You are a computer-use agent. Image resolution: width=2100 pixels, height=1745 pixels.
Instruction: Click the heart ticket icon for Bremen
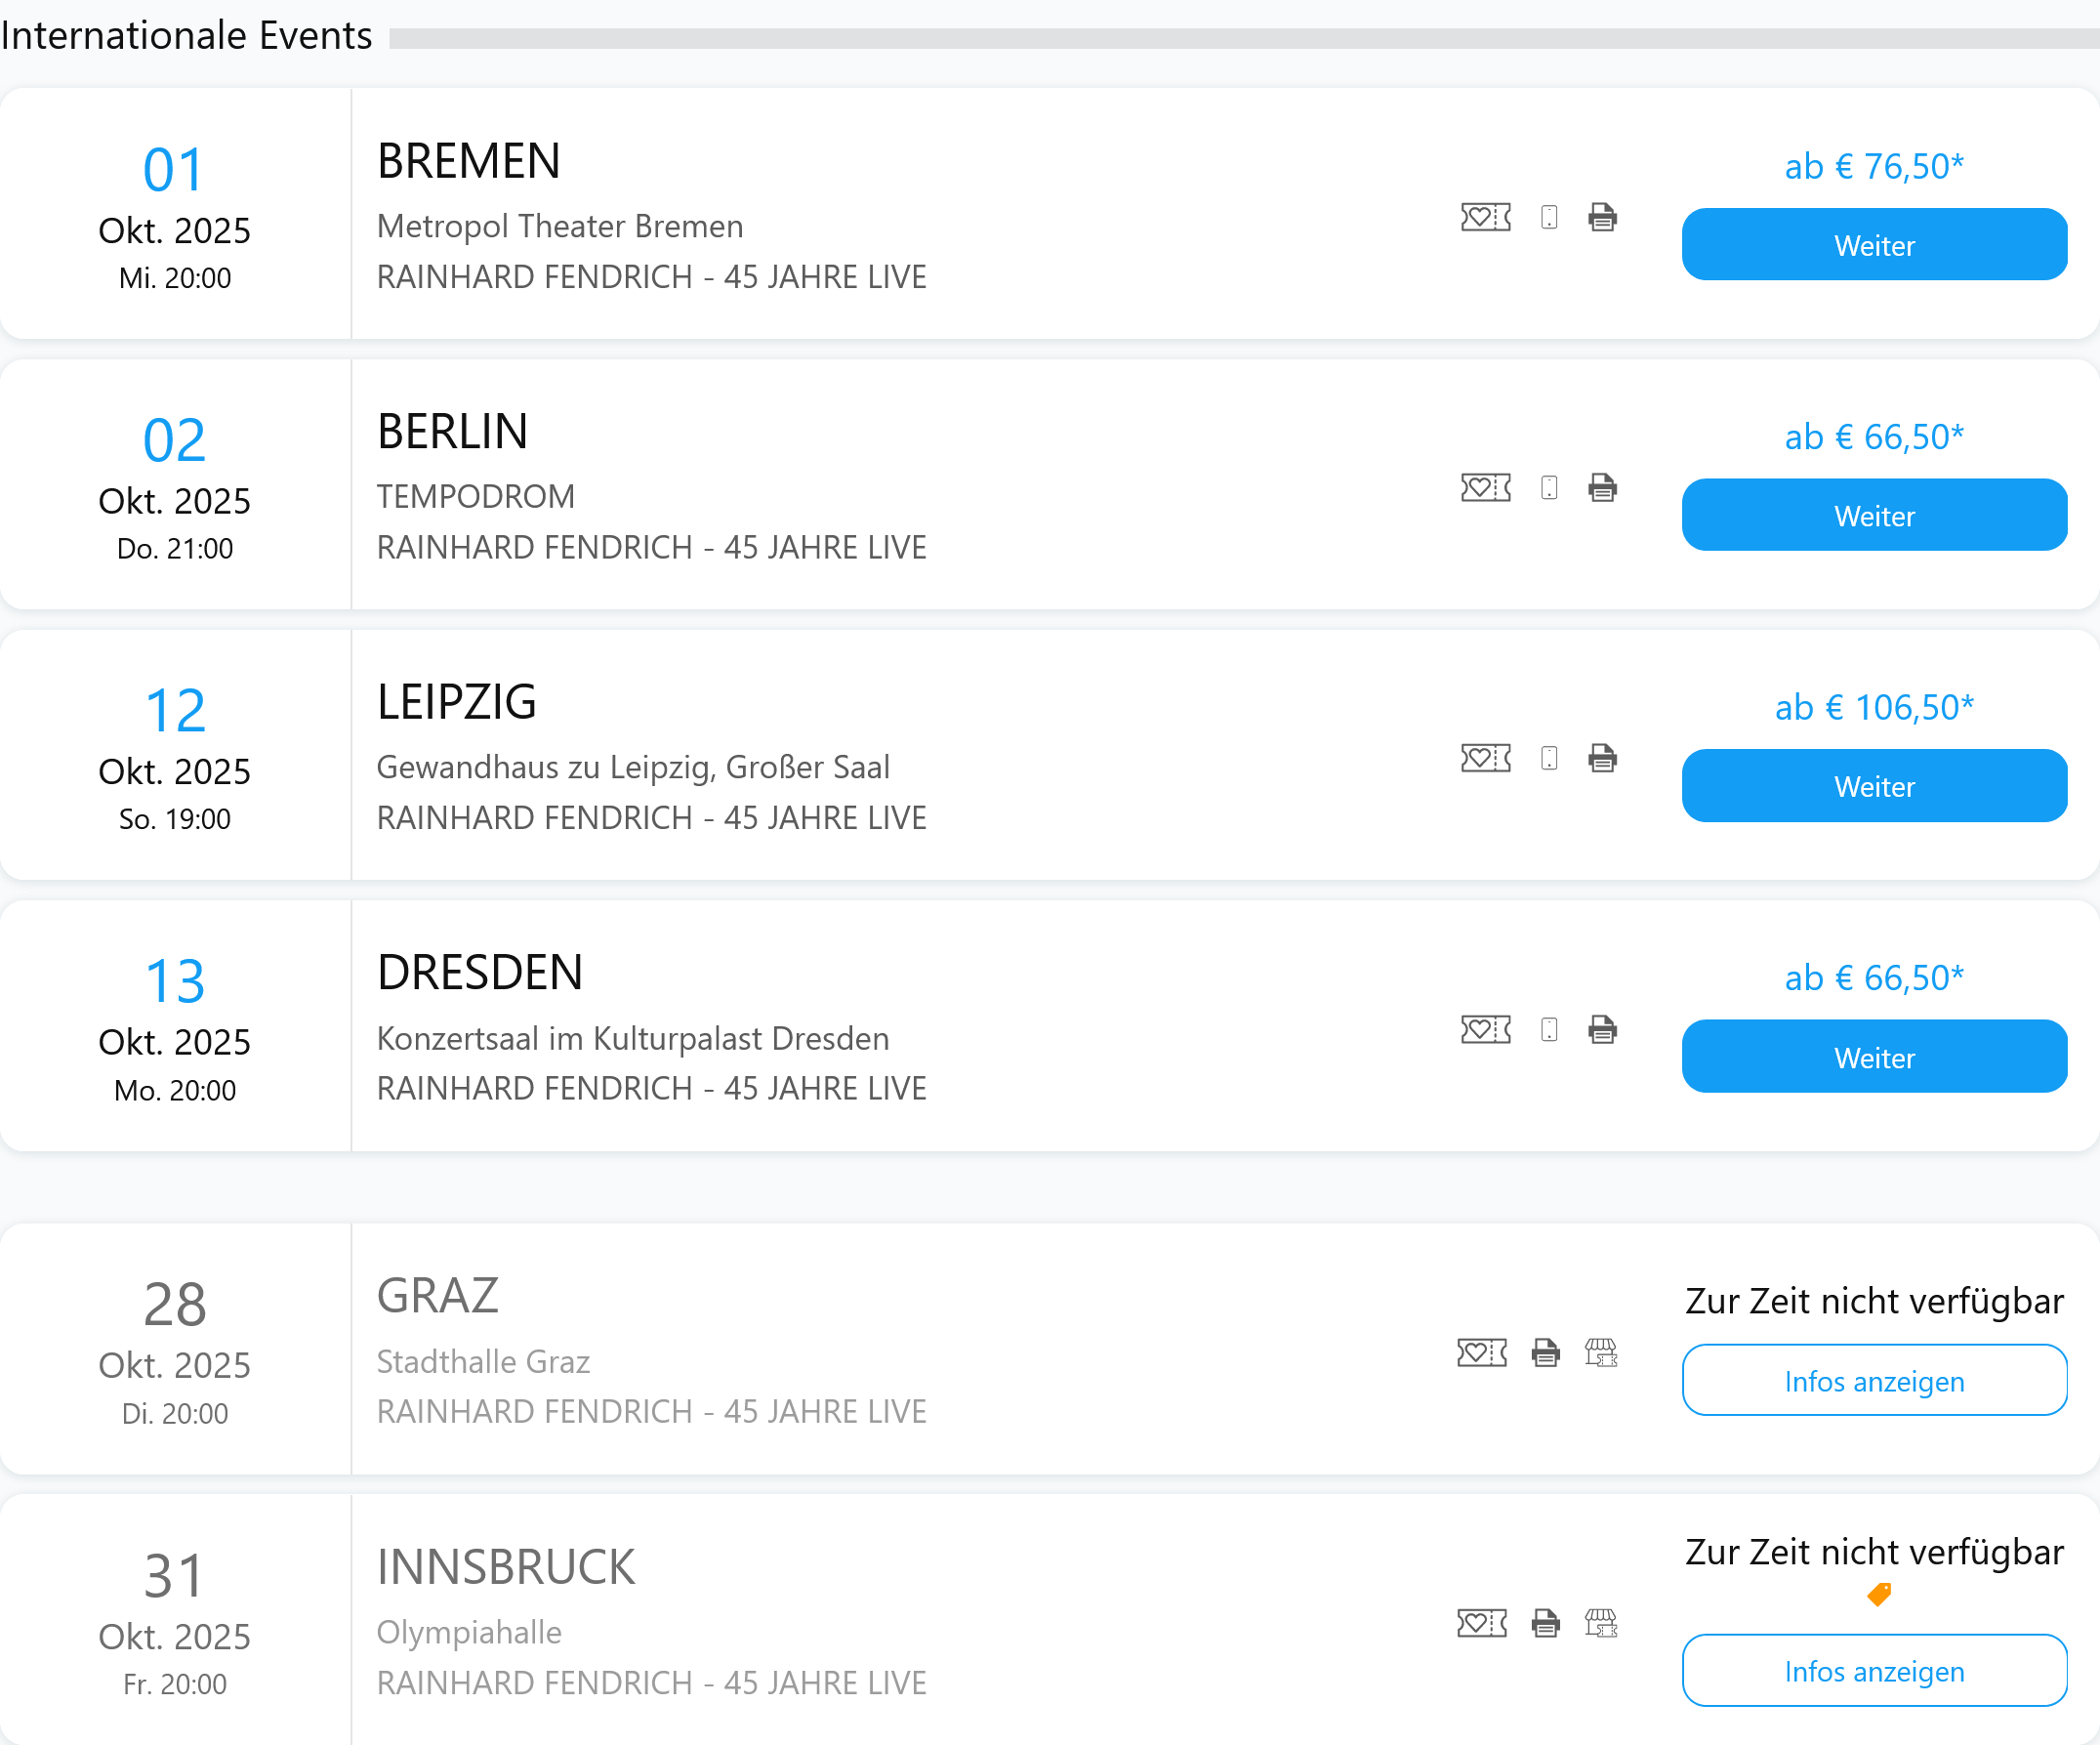click(x=1485, y=217)
